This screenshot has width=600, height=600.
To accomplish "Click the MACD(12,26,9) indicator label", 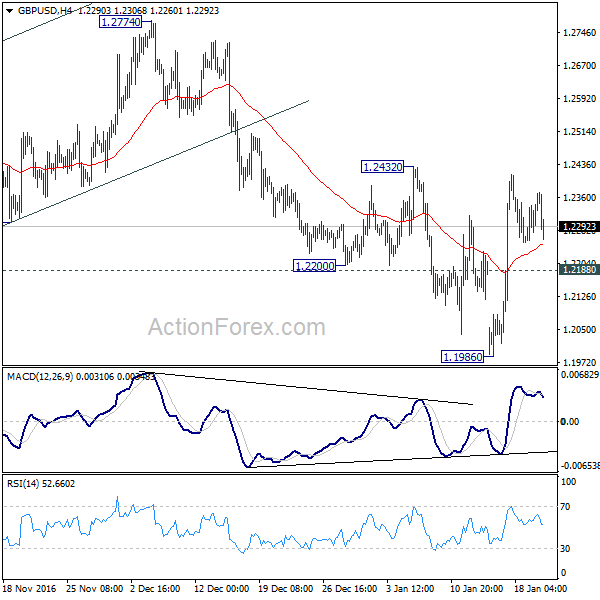I will 40,377.
